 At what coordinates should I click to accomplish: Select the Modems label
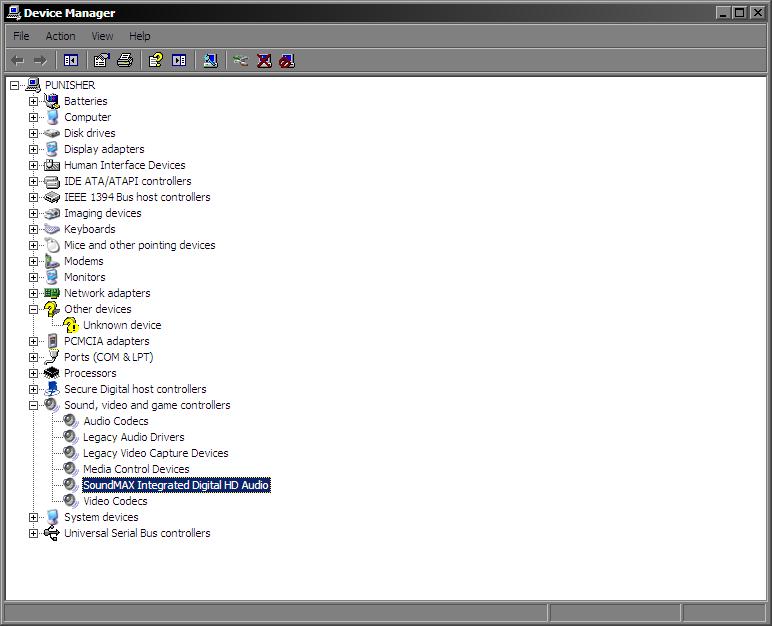coord(84,261)
